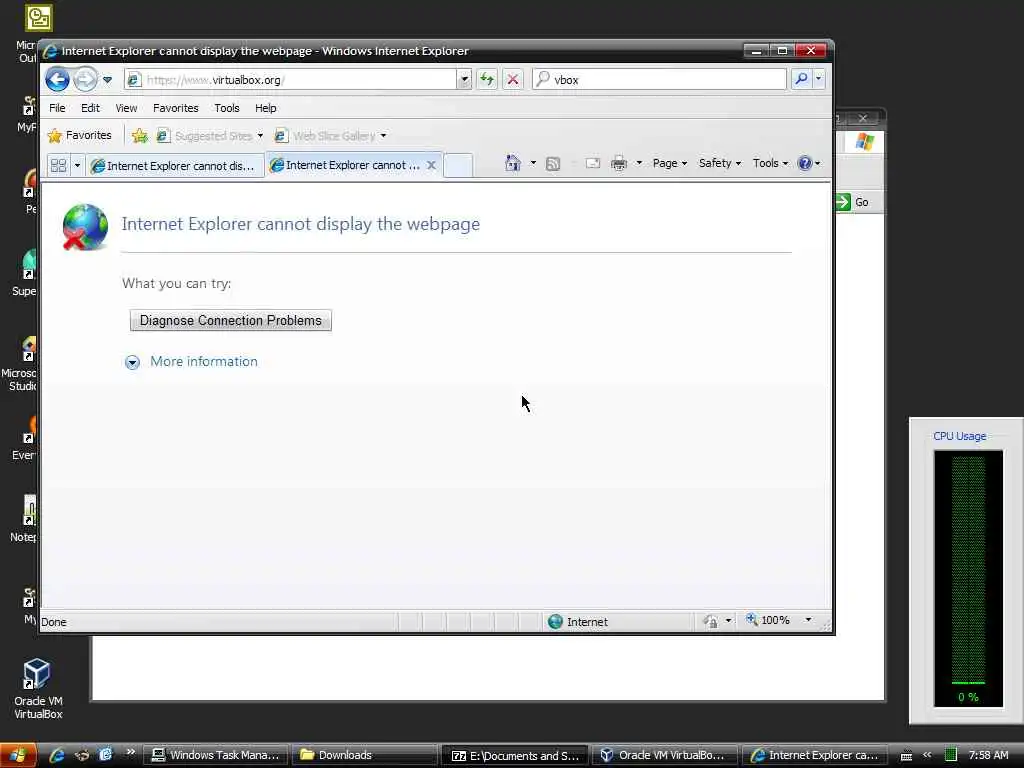Open the View menu
The width and height of the screenshot is (1024, 768).
coord(126,108)
